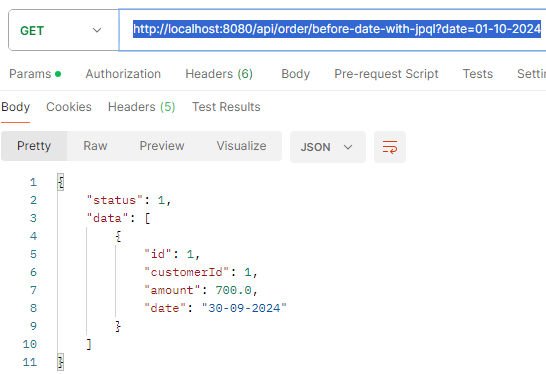Select the Pretty view
This screenshot has height=374, width=546.
34,146
